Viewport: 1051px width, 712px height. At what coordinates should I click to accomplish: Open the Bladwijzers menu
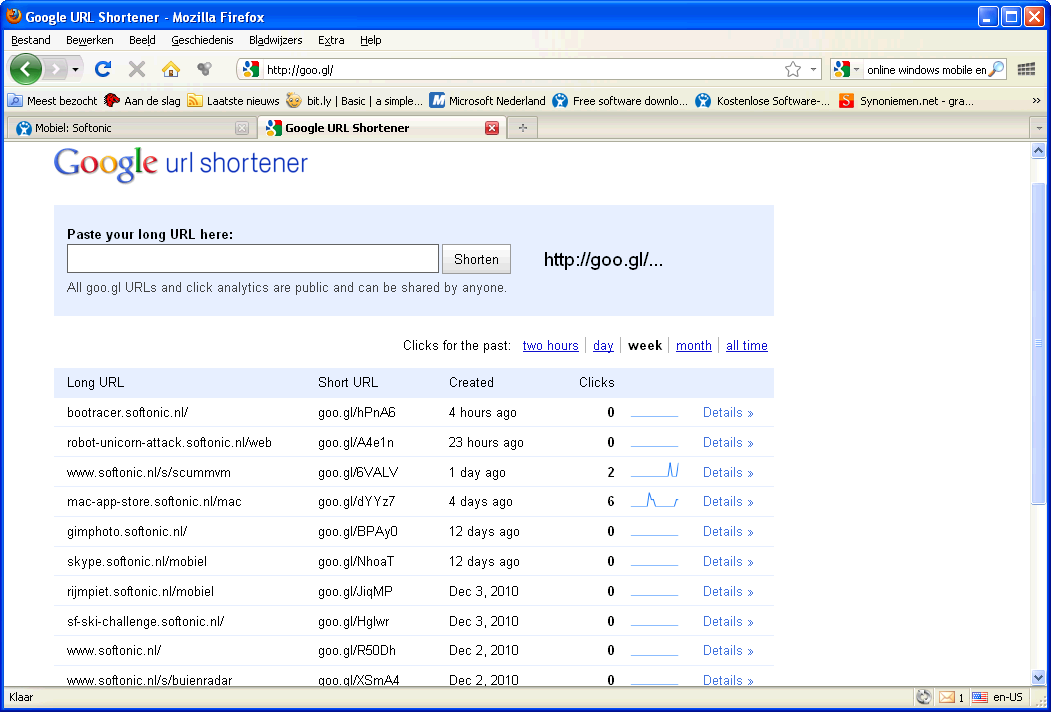pyautogui.click(x=275, y=40)
